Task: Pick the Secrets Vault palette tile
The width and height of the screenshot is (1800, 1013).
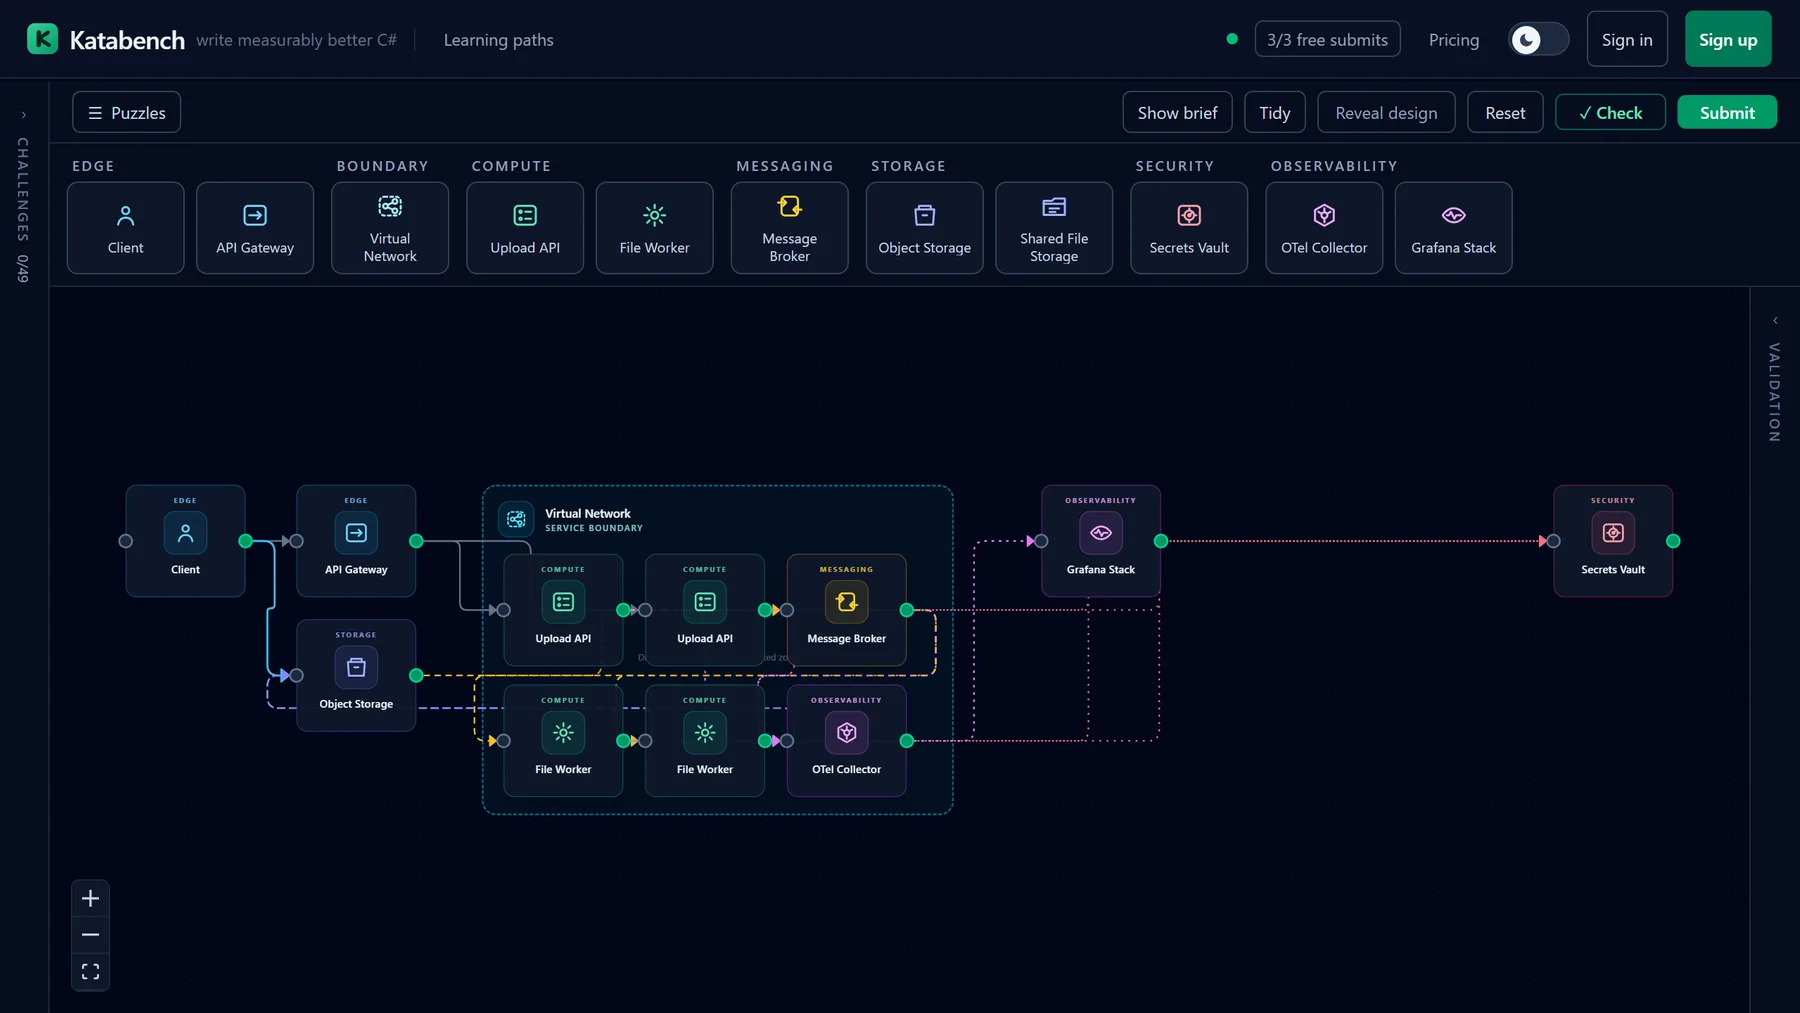Action: pos(1189,228)
